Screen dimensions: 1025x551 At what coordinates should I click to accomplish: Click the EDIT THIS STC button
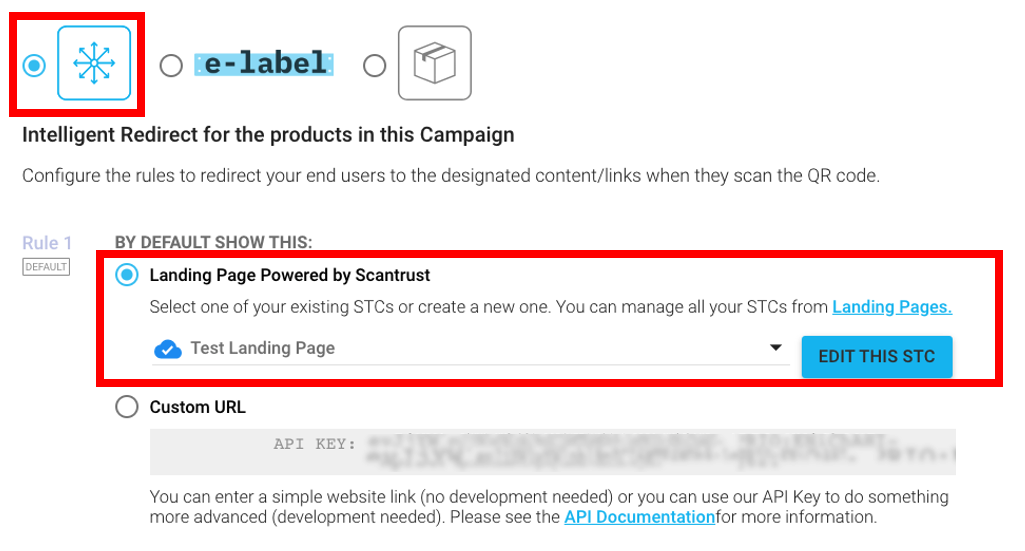click(877, 357)
